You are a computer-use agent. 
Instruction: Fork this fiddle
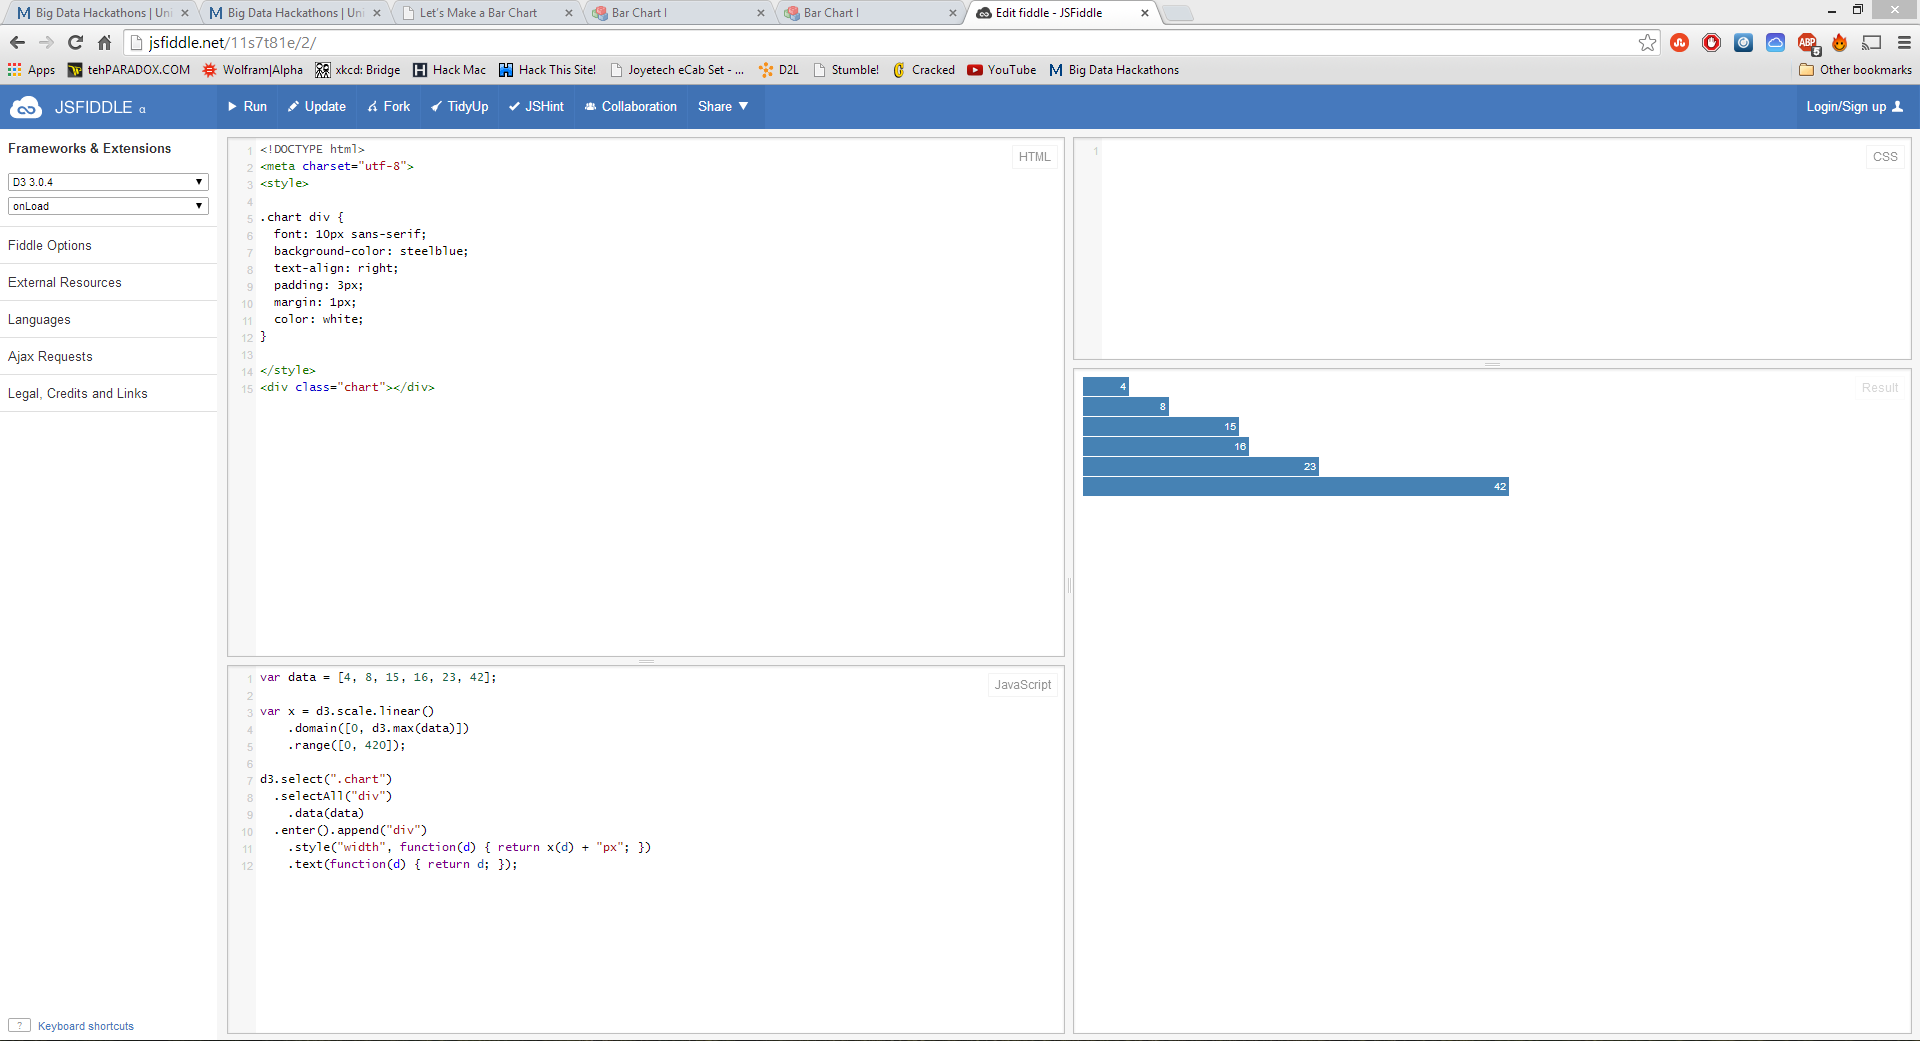[388, 107]
